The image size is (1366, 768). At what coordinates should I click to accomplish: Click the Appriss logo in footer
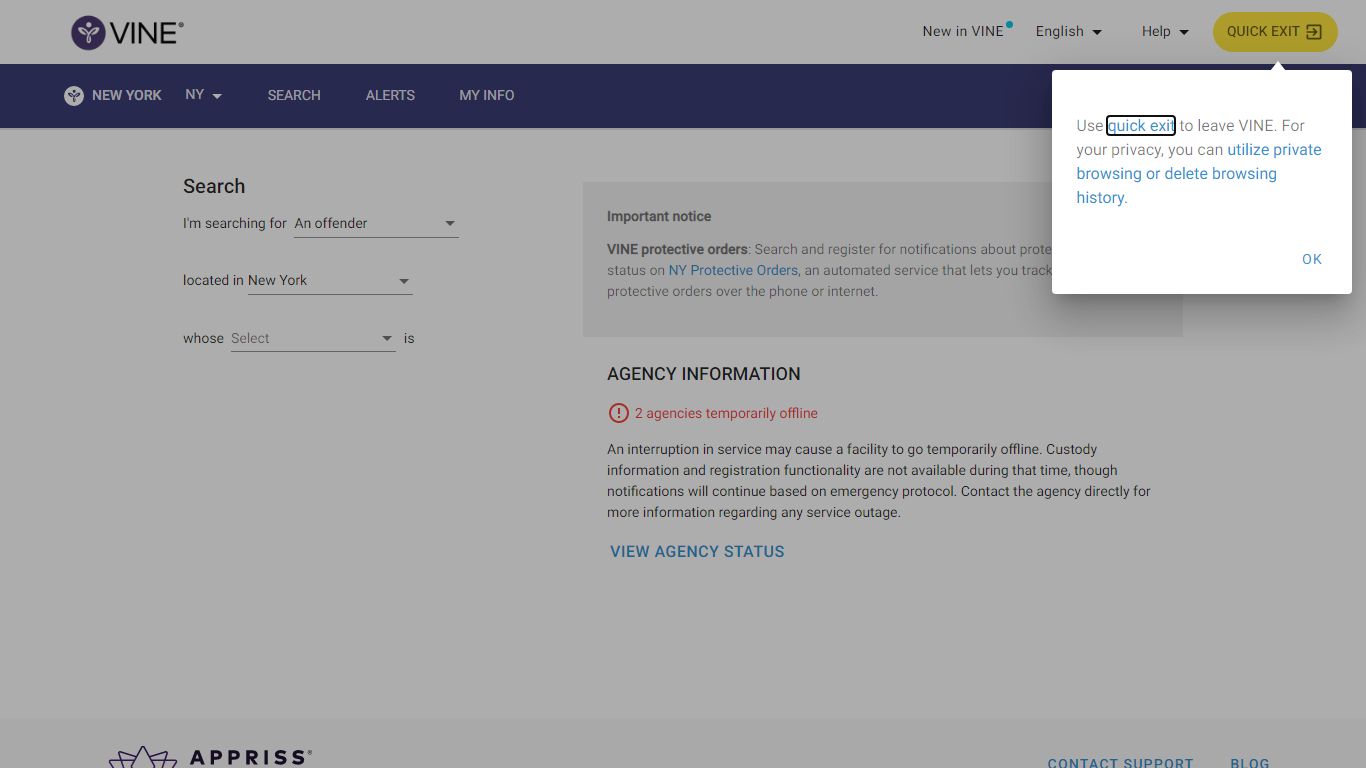(x=211, y=757)
